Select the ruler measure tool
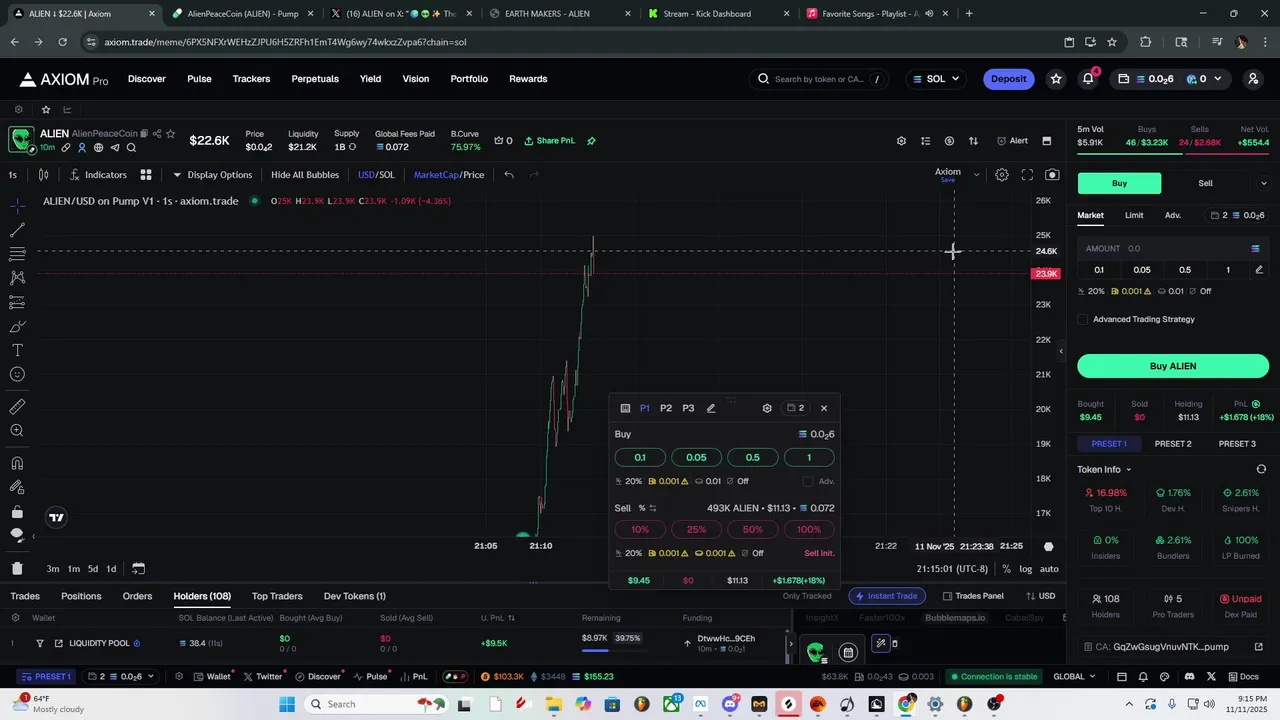This screenshot has height=720, width=1280. (x=17, y=407)
